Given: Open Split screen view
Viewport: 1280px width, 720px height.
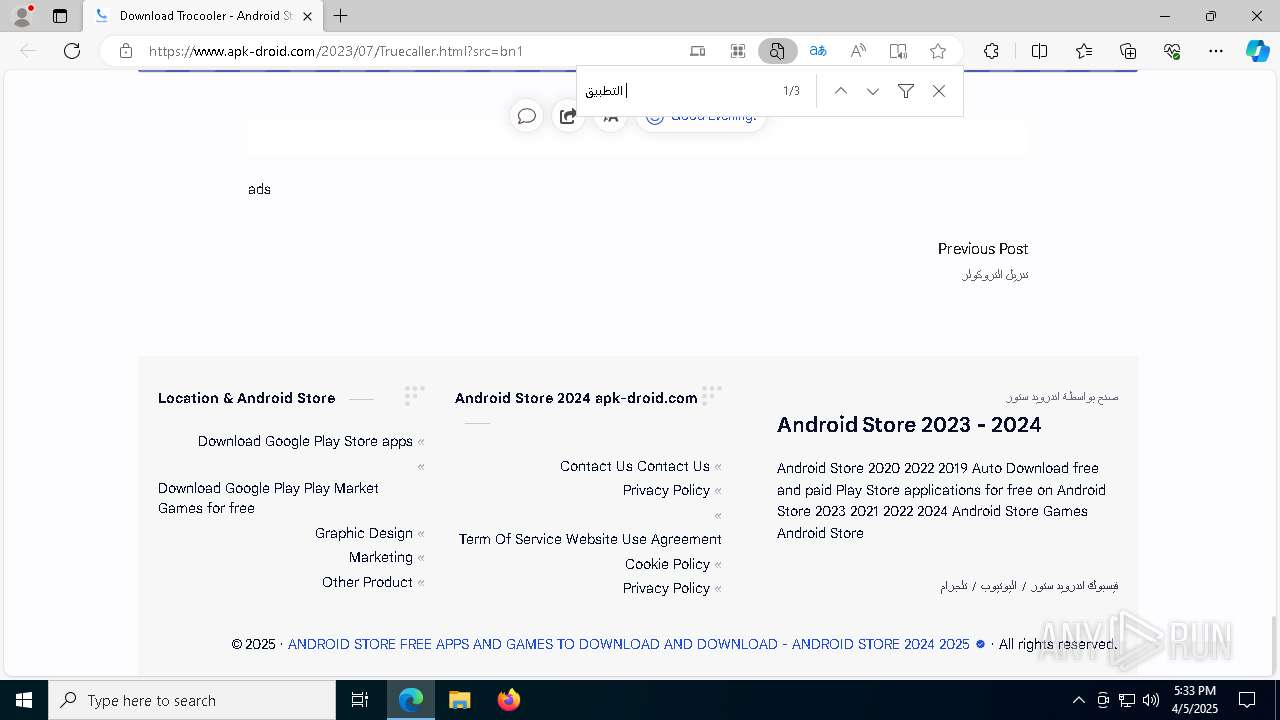Looking at the screenshot, I should [1039, 51].
